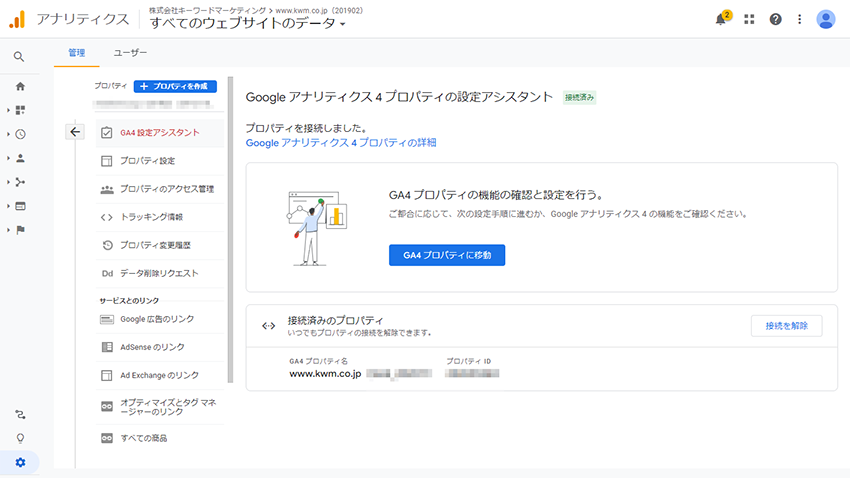Expand the Customization section arrow

tap(8, 110)
